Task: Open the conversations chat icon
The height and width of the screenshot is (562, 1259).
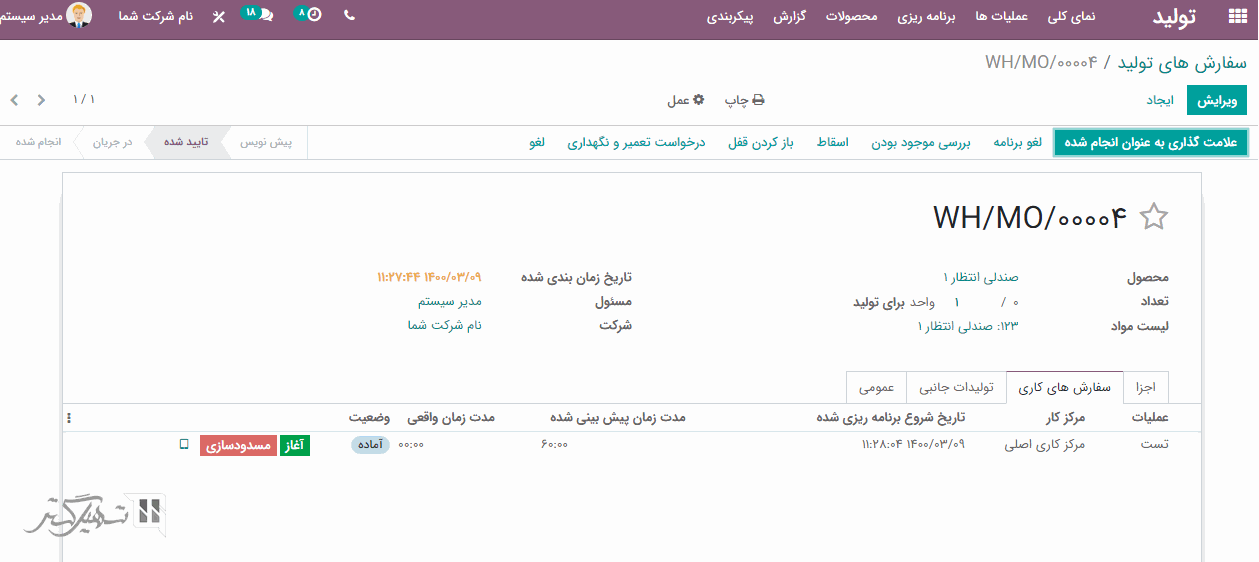Action: pyautogui.click(x=263, y=16)
